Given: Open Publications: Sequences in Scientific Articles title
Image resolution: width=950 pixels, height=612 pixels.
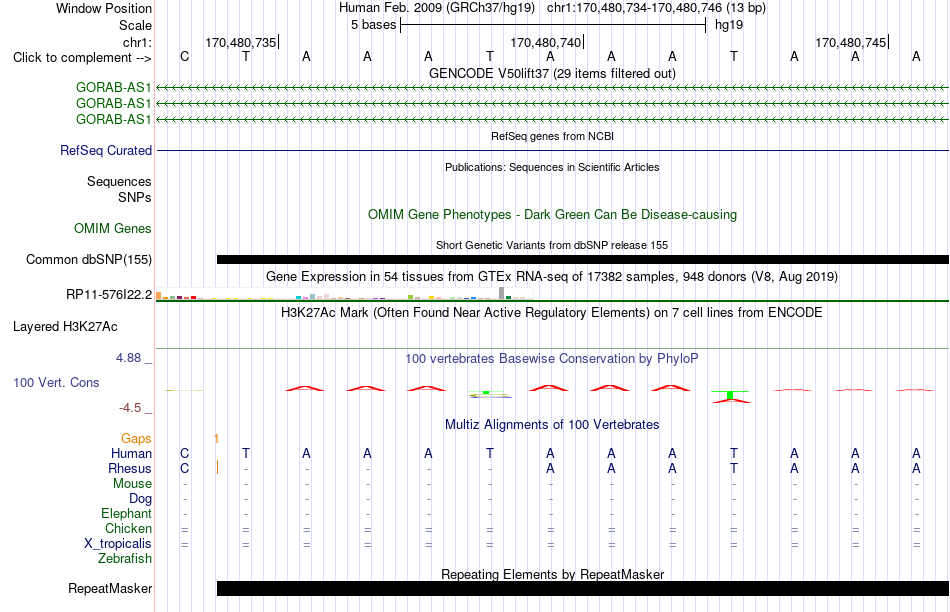Looking at the screenshot, I should tap(552, 167).
